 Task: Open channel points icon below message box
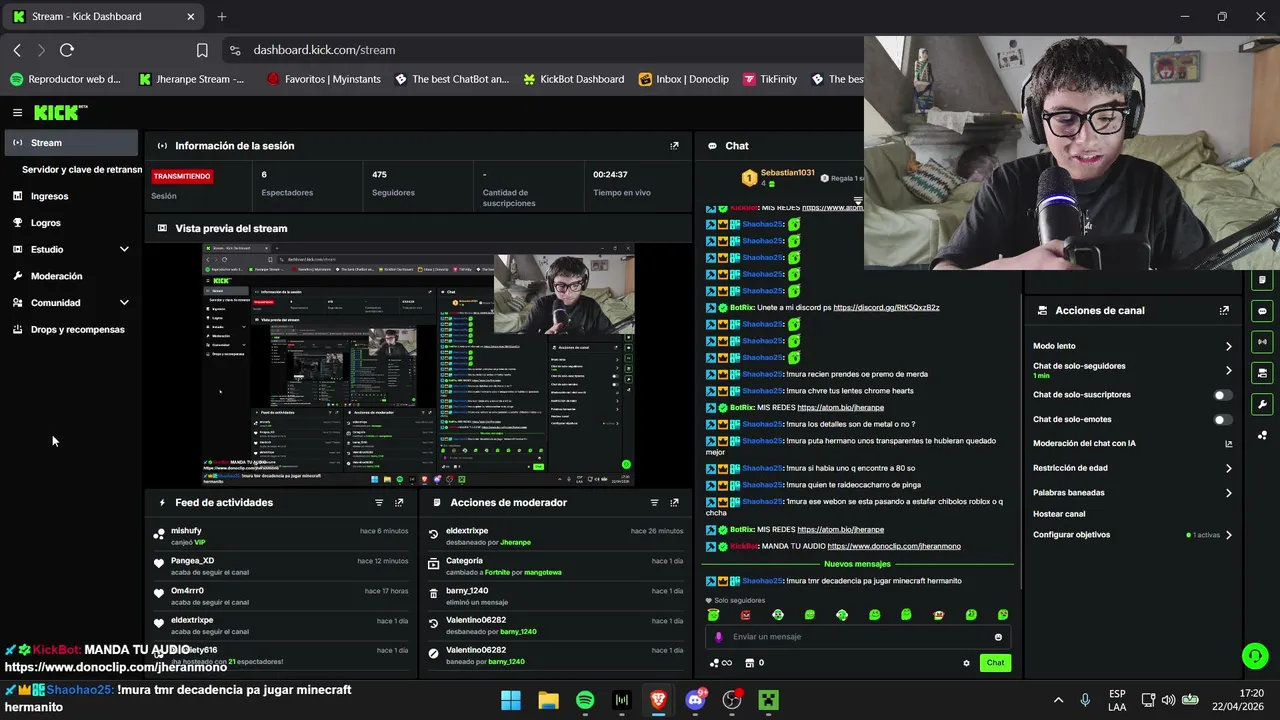[x=720, y=663]
